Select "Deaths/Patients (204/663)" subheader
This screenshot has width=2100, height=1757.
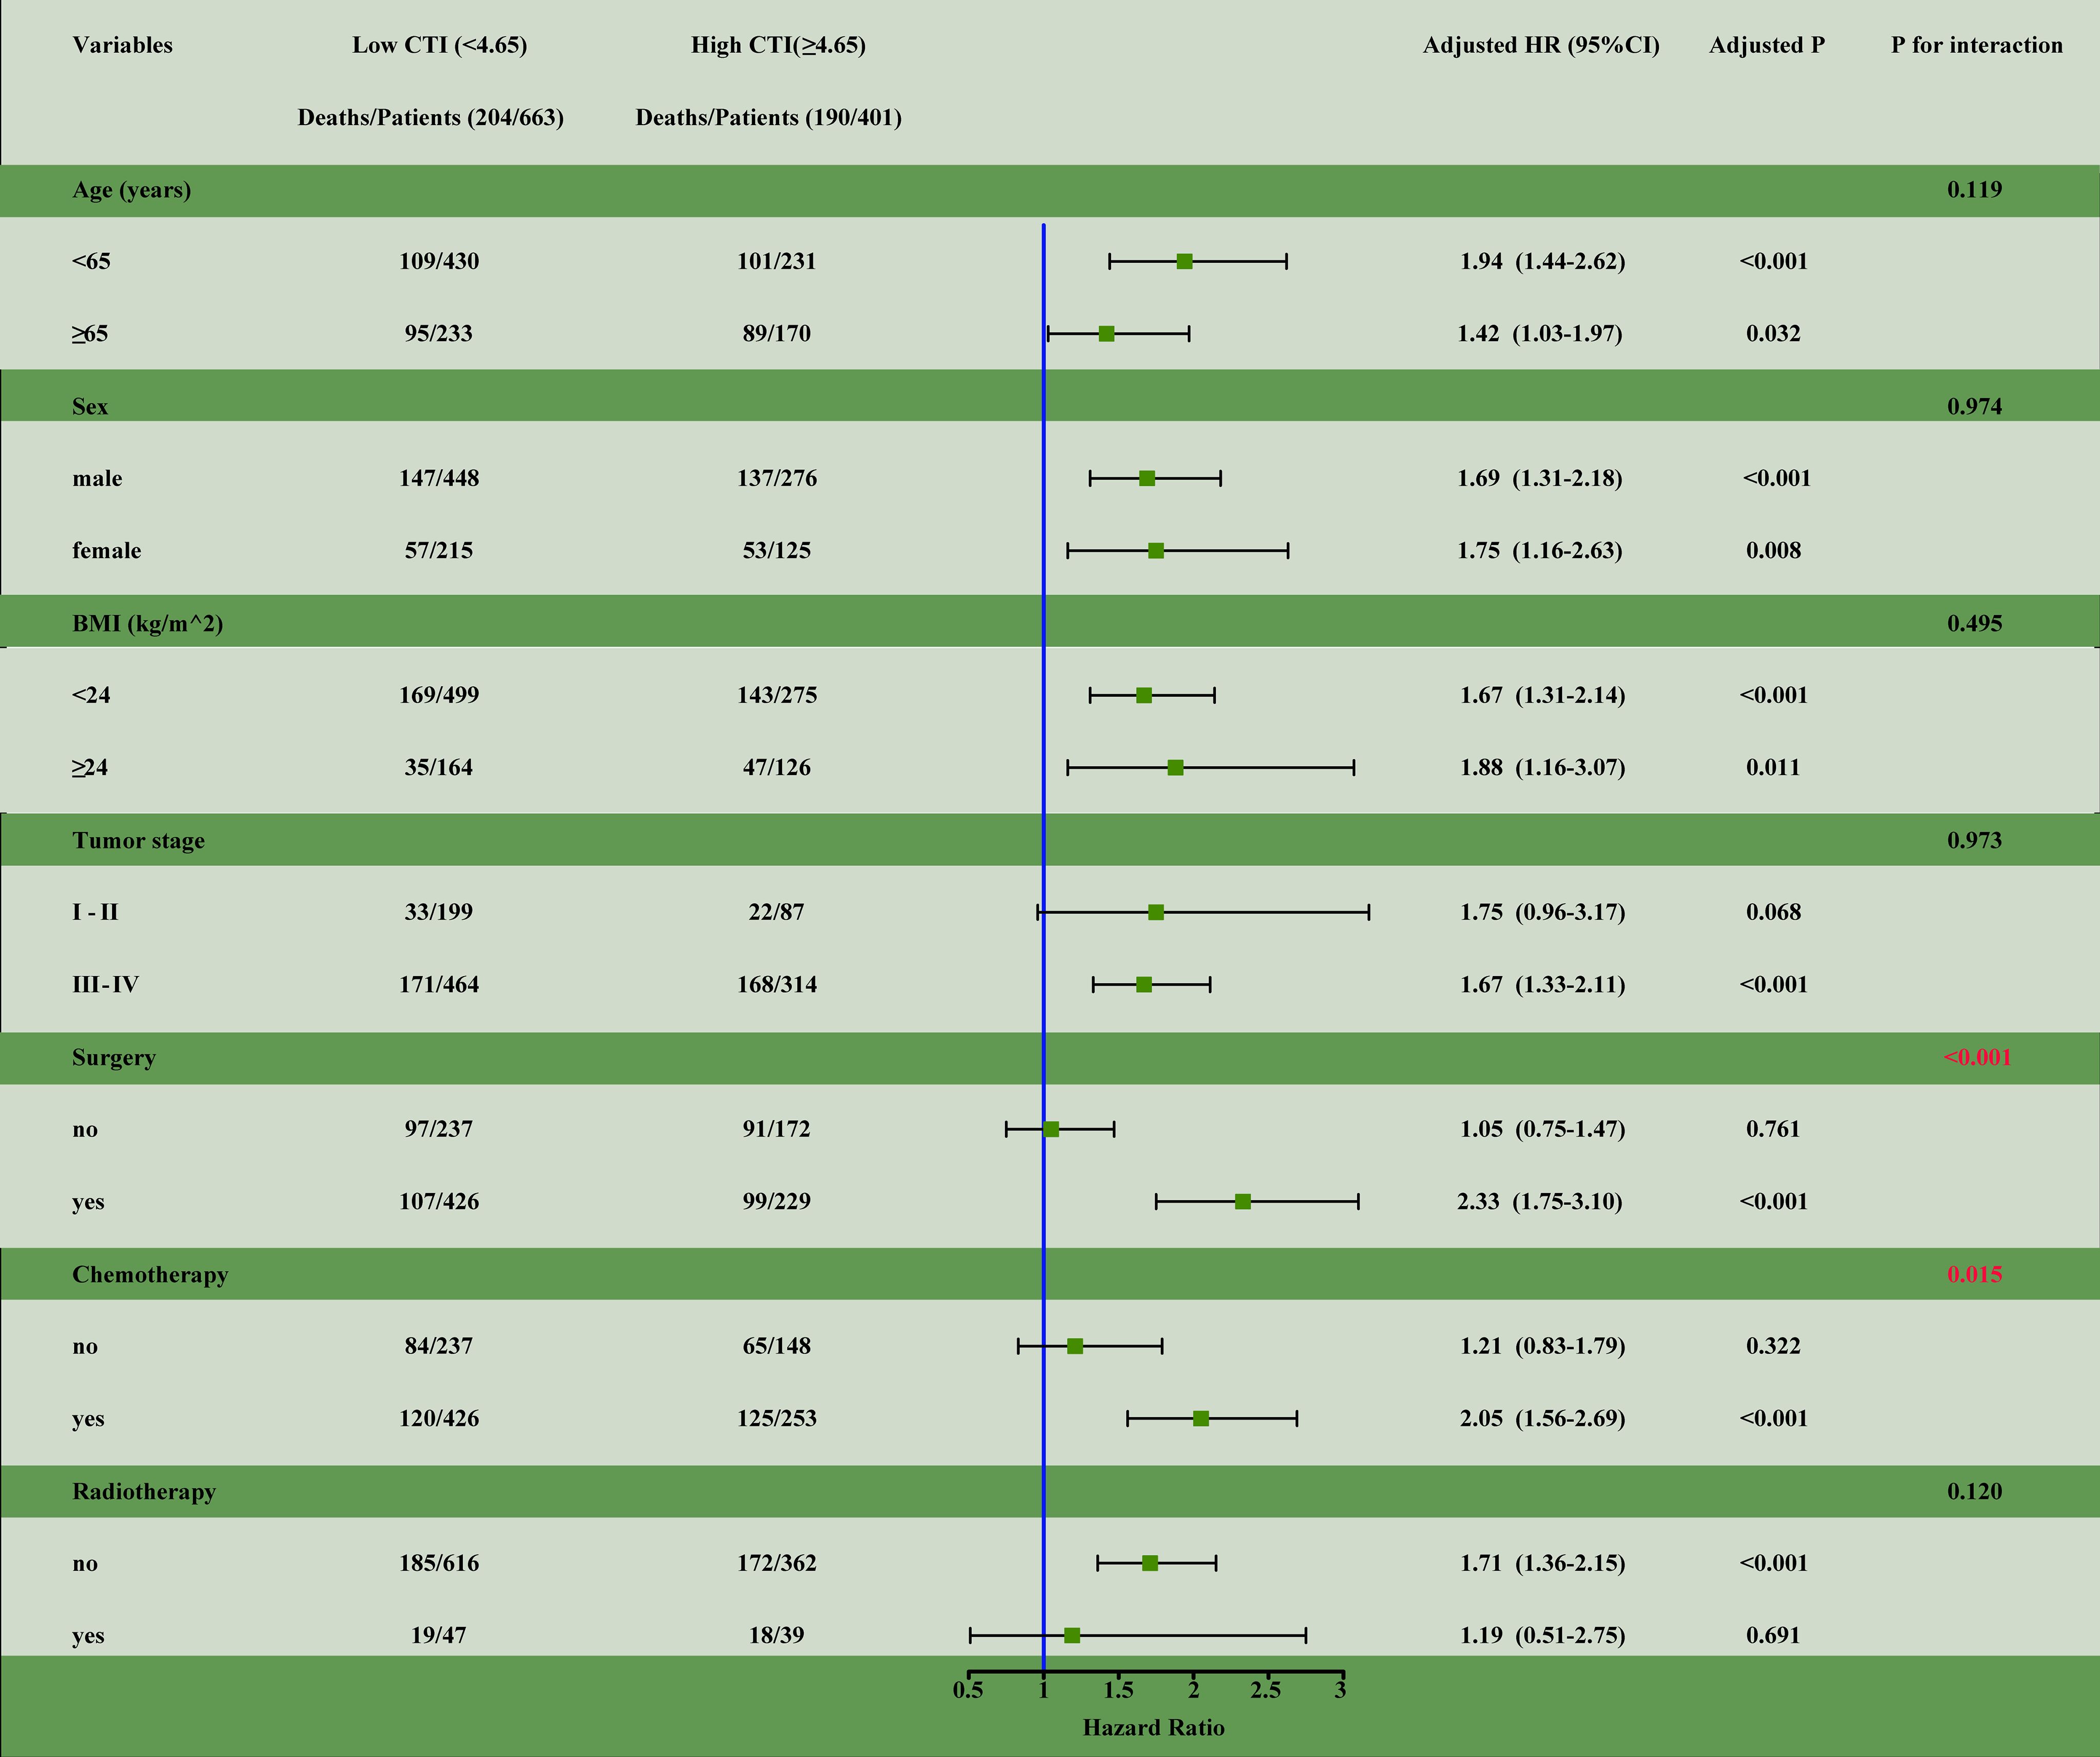[x=430, y=118]
